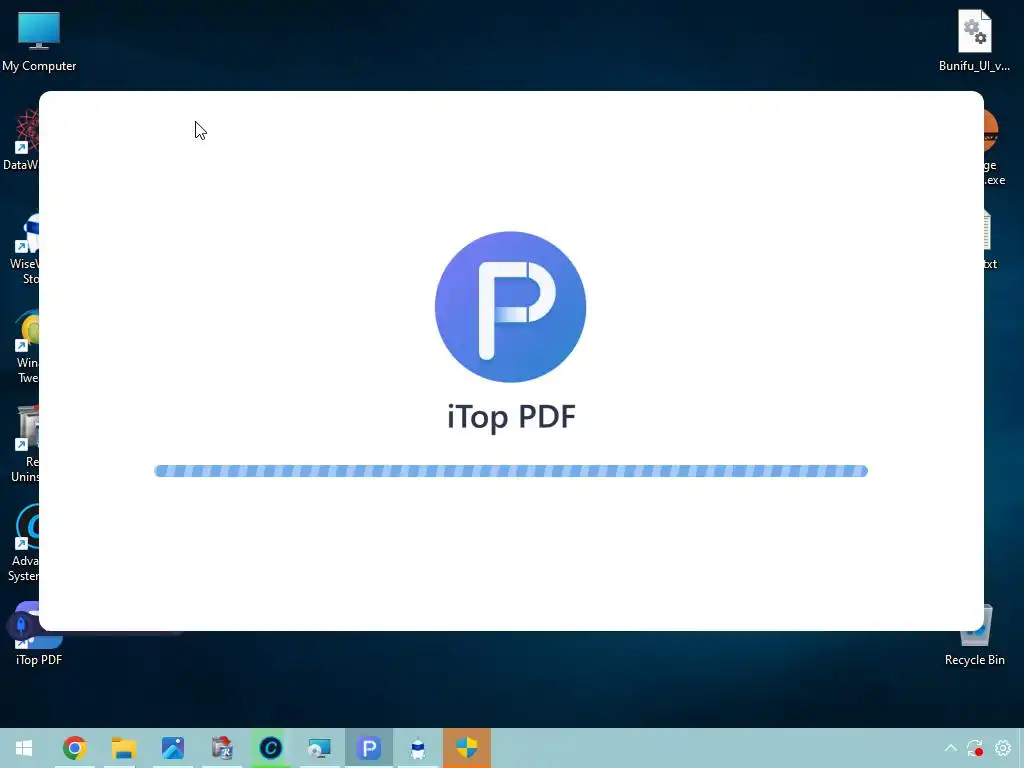Screen dimensions: 1024x768
Task: Click the "Recycle Bin" label text
Action: 974,660
